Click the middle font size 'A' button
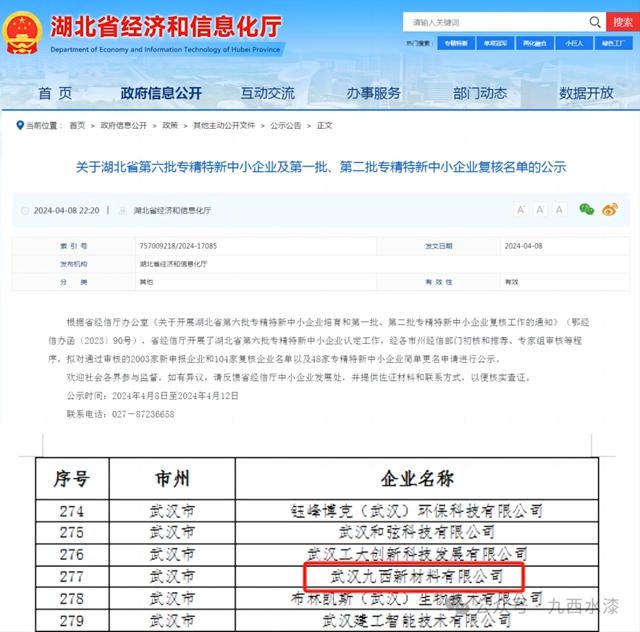 [540, 210]
